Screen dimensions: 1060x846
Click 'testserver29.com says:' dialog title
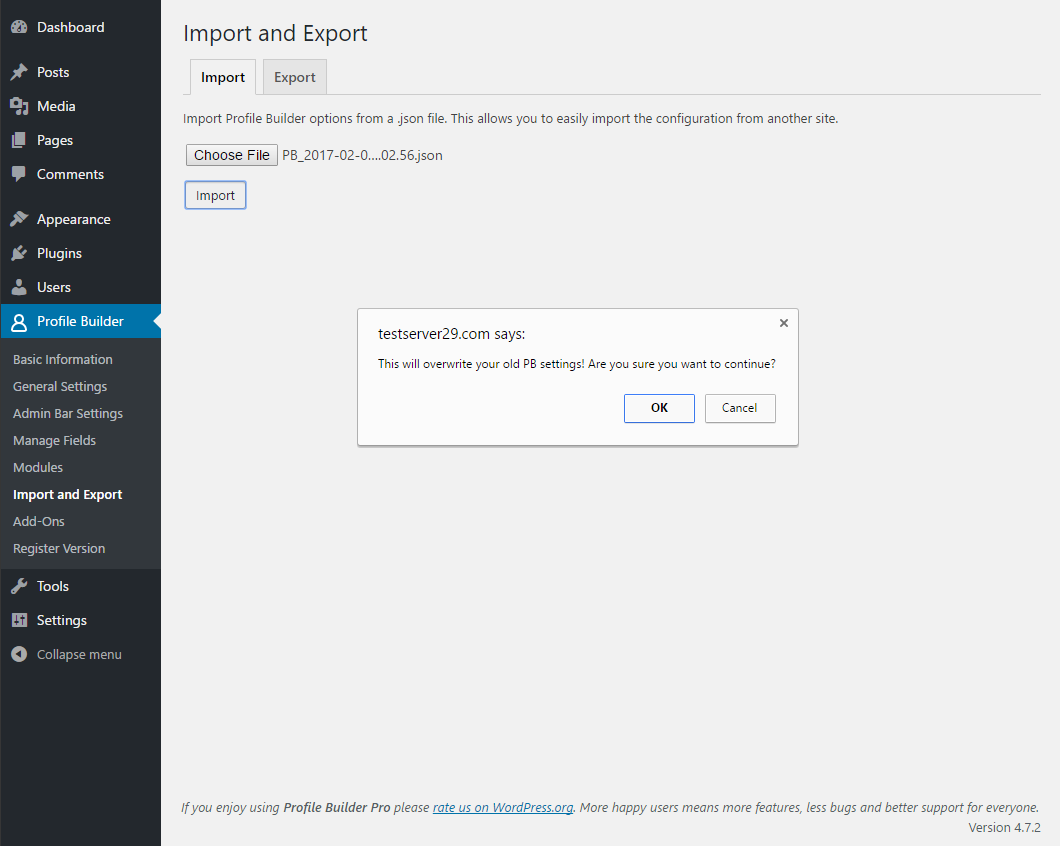point(452,333)
